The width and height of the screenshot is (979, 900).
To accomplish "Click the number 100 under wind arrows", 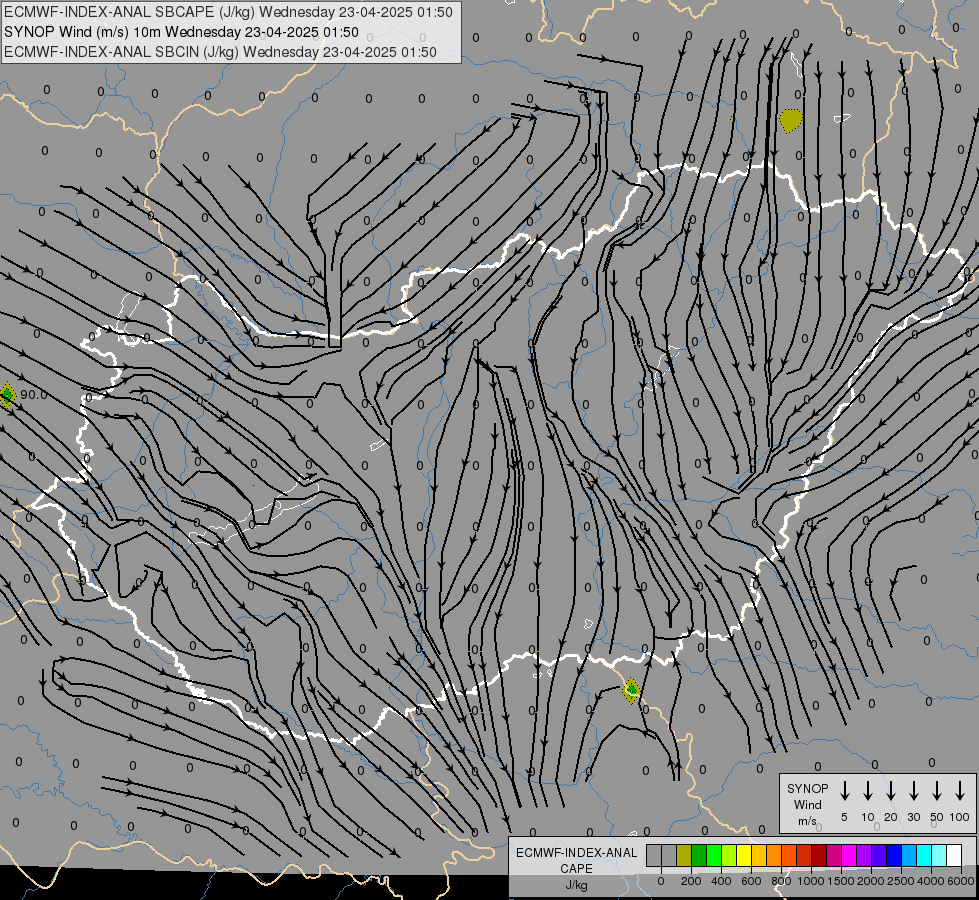I will [960, 817].
